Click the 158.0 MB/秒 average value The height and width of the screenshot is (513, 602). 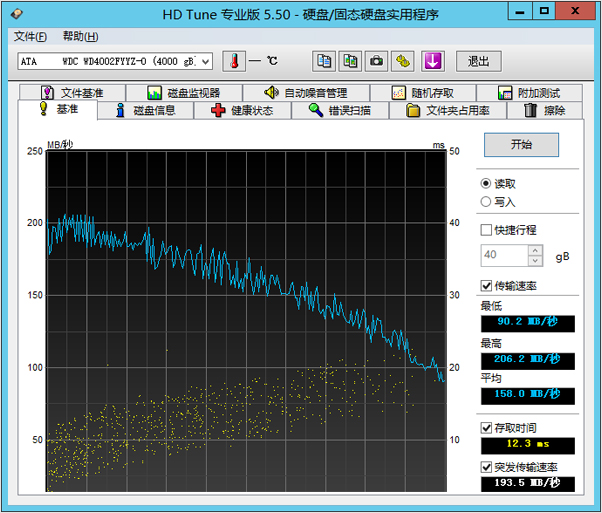pyautogui.click(x=528, y=396)
